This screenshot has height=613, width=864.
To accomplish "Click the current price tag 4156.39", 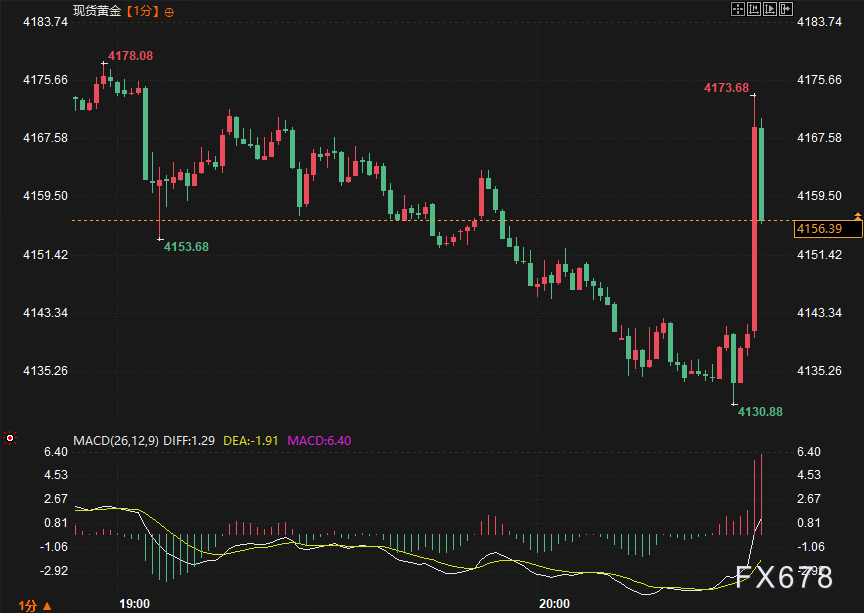I will pos(828,229).
